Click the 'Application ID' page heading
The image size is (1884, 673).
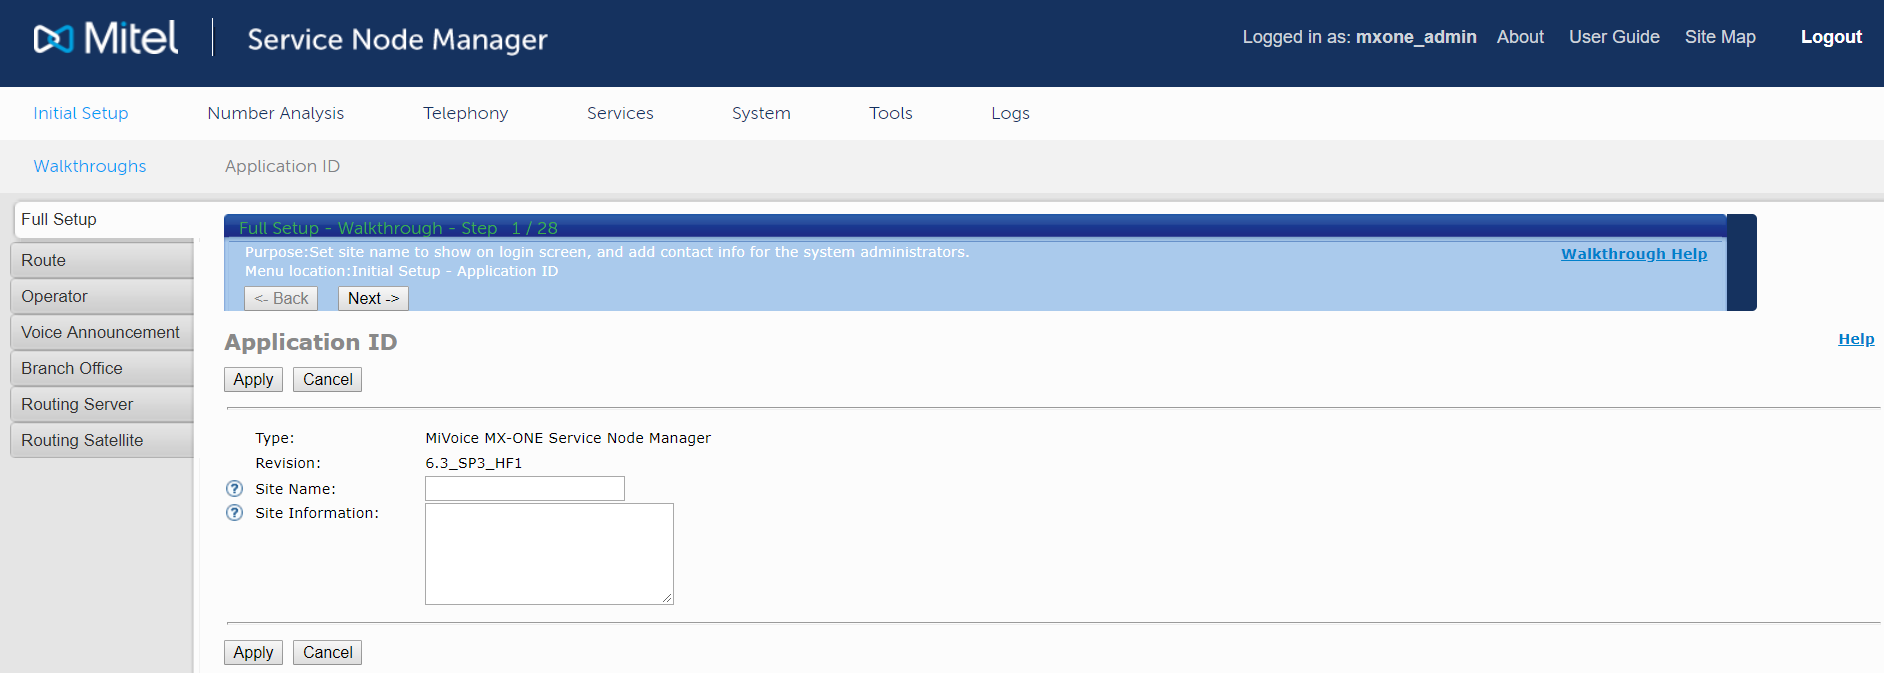[311, 342]
